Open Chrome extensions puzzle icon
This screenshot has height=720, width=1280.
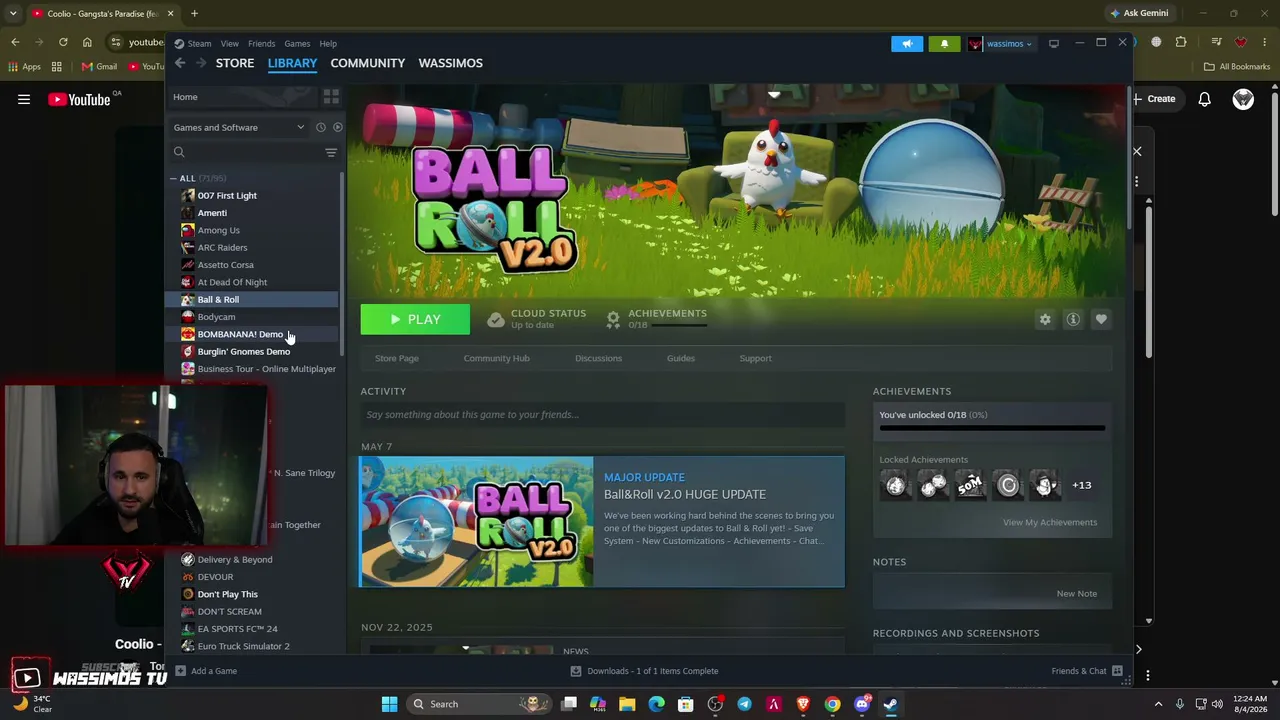point(1181,42)
